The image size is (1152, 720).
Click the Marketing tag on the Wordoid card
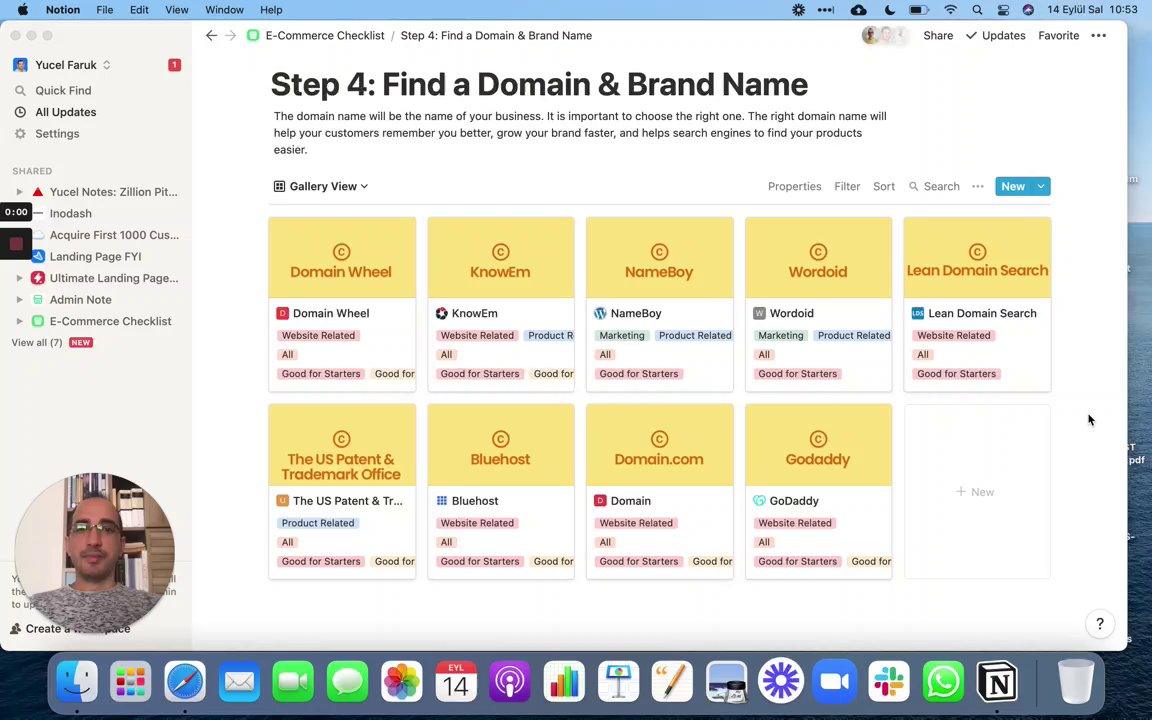(x=780, y=336)
